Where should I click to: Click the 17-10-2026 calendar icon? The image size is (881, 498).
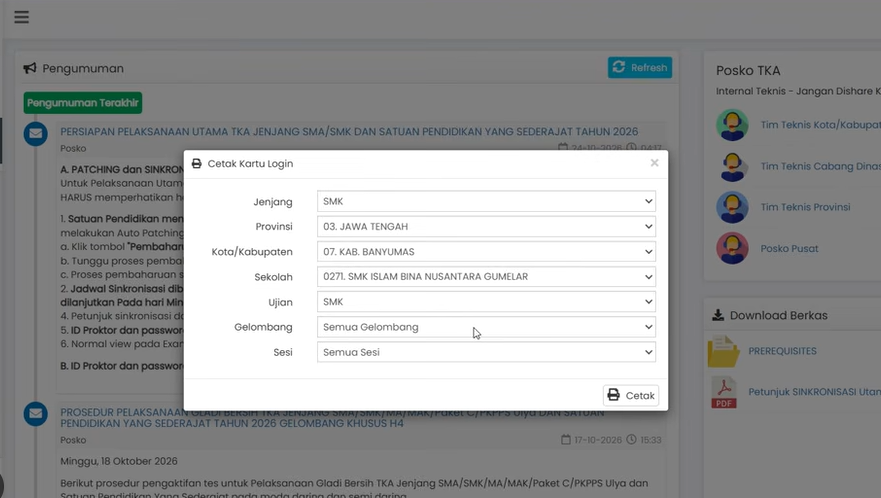click(x=566, y=440)
